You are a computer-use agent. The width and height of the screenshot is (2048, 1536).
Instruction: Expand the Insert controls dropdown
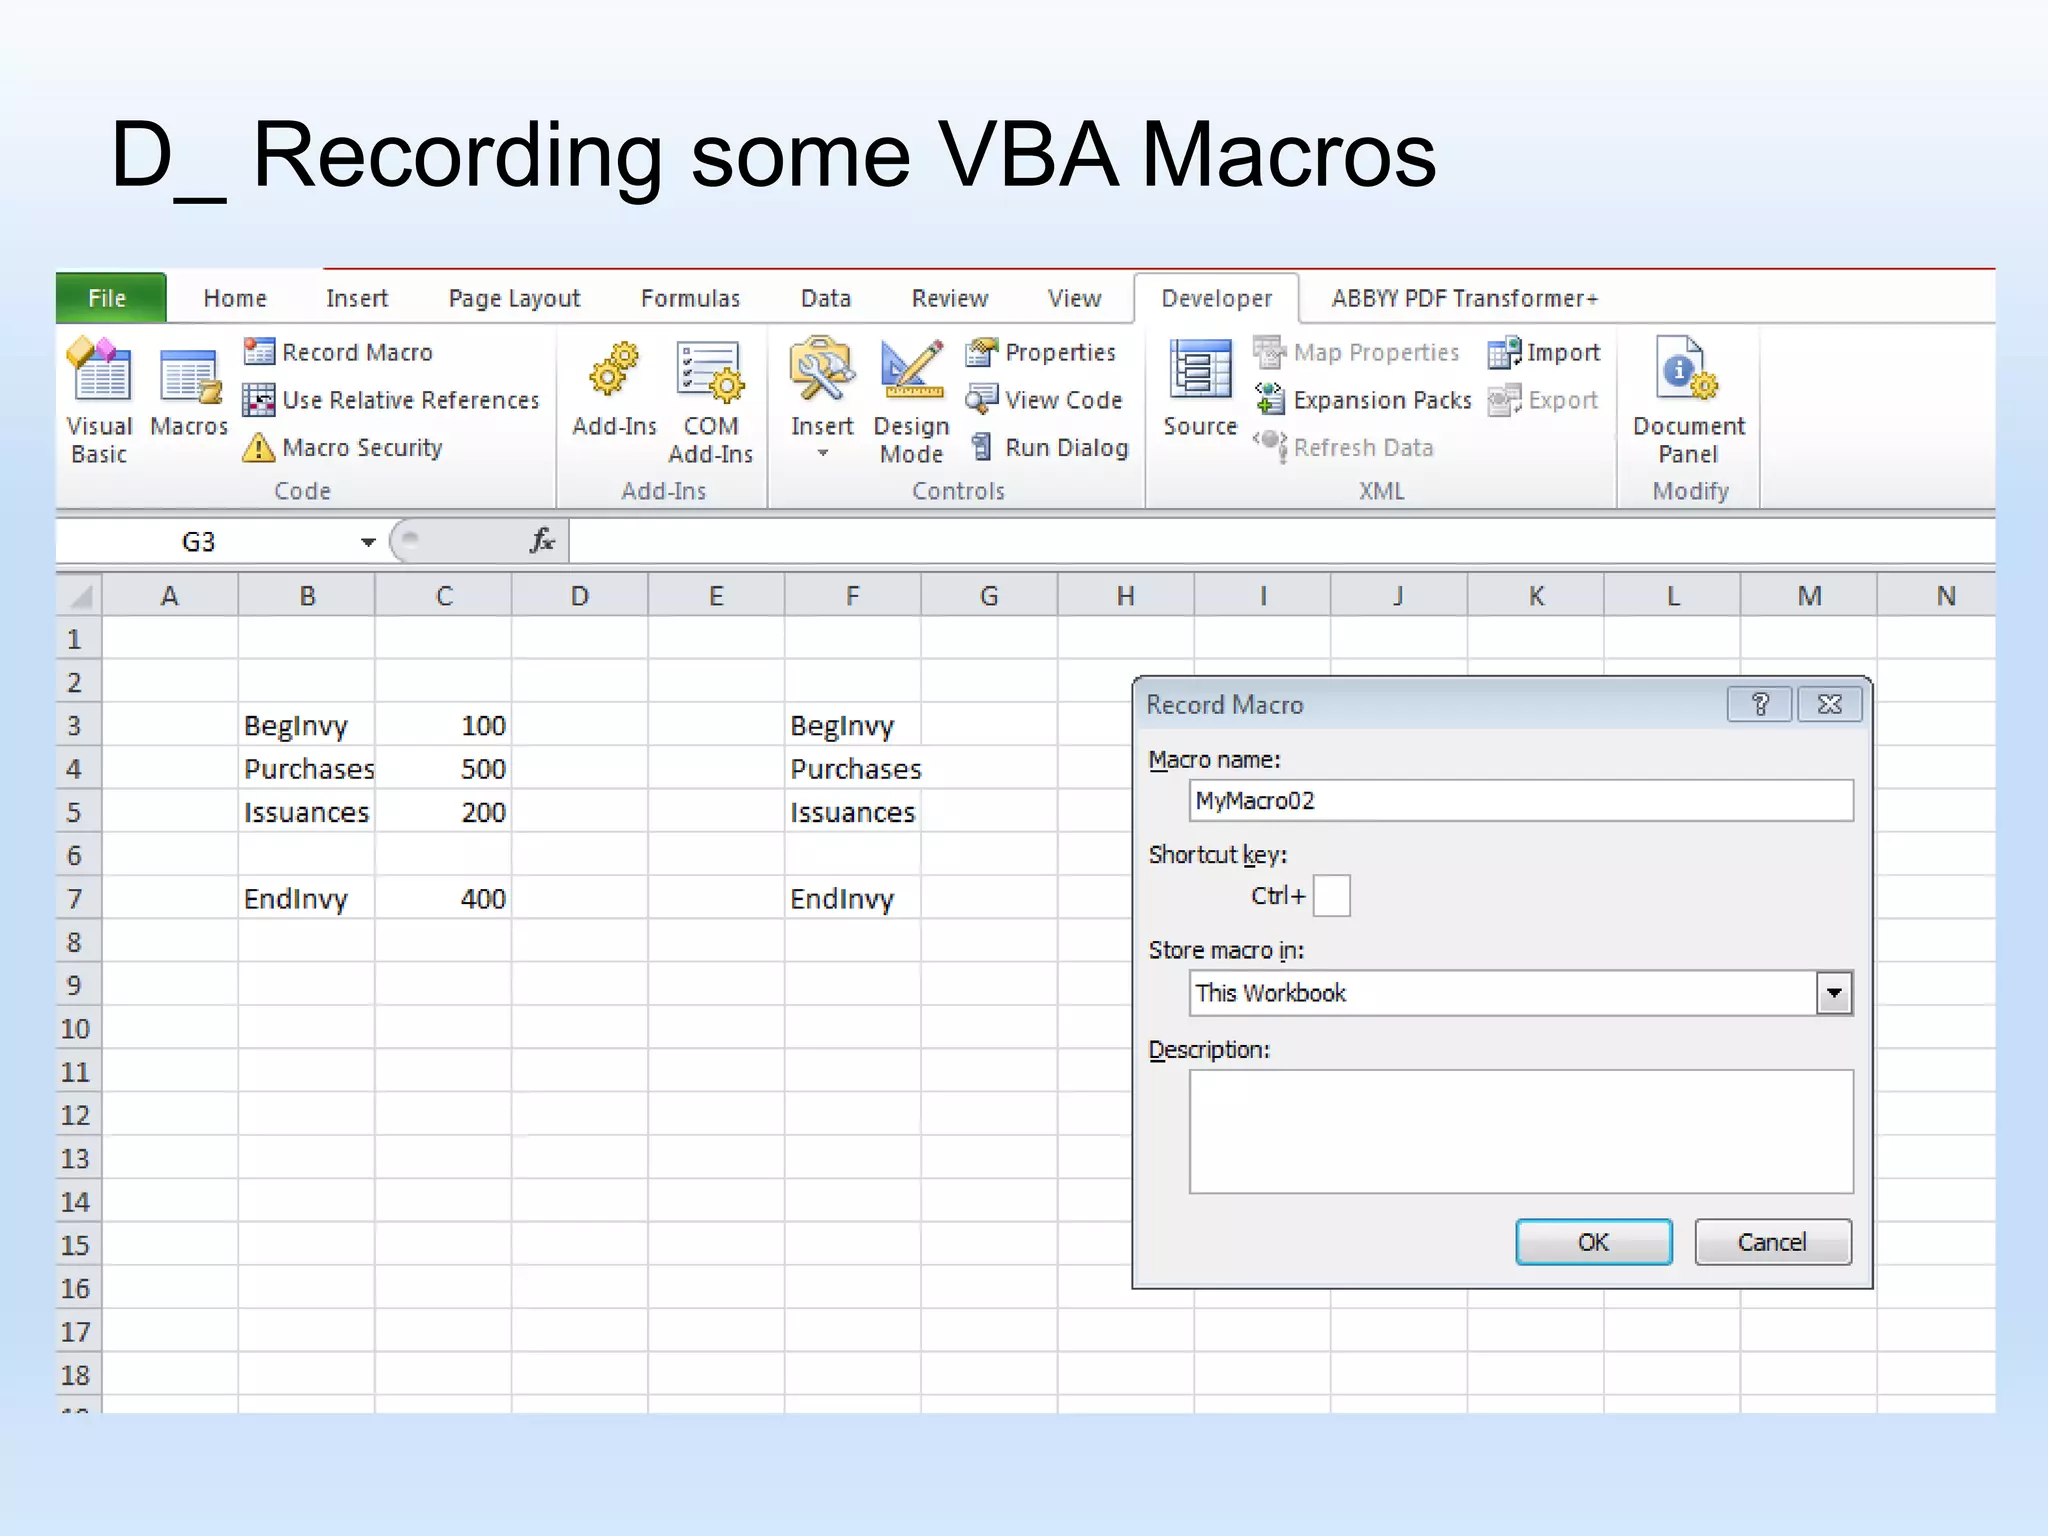coord(822,452)
